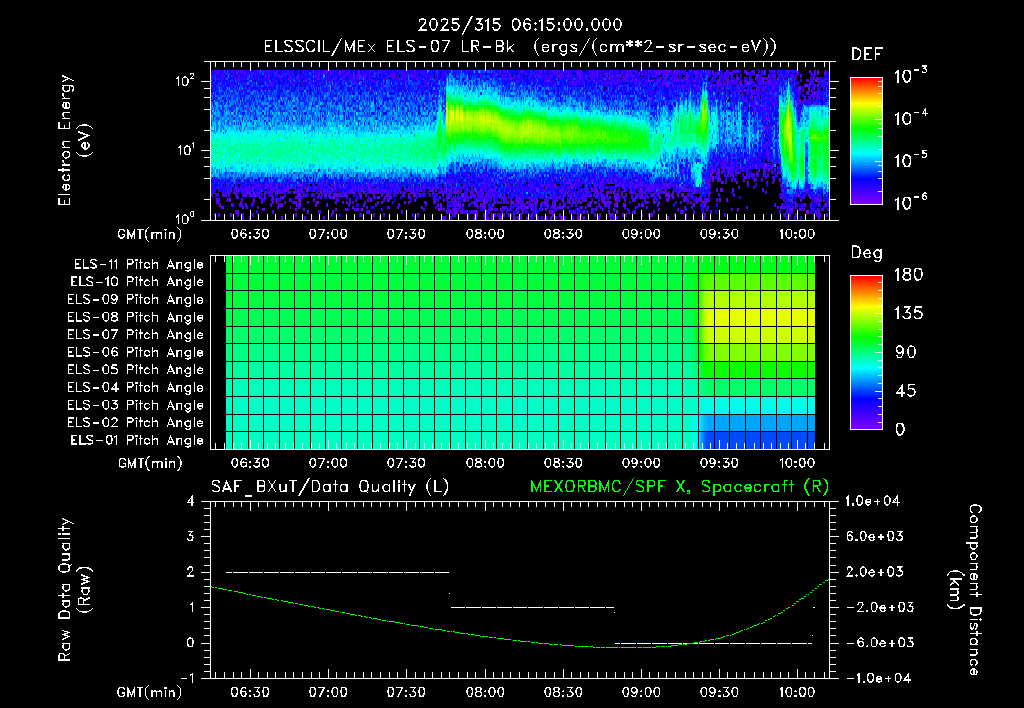This screenshot has height=708, width=1024.
Task: Click the GMT(min) label under the pitch angle panel
Action: pos(150,464)
